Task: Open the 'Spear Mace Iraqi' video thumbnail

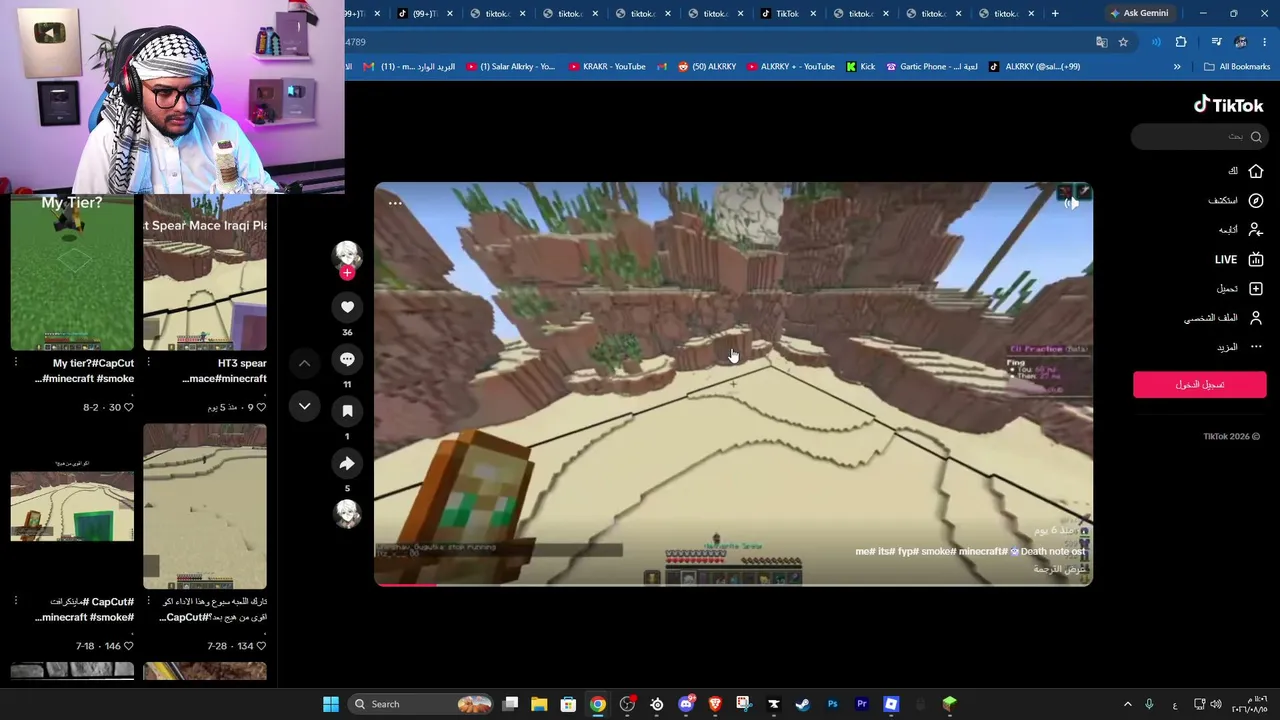Action: 205,271
